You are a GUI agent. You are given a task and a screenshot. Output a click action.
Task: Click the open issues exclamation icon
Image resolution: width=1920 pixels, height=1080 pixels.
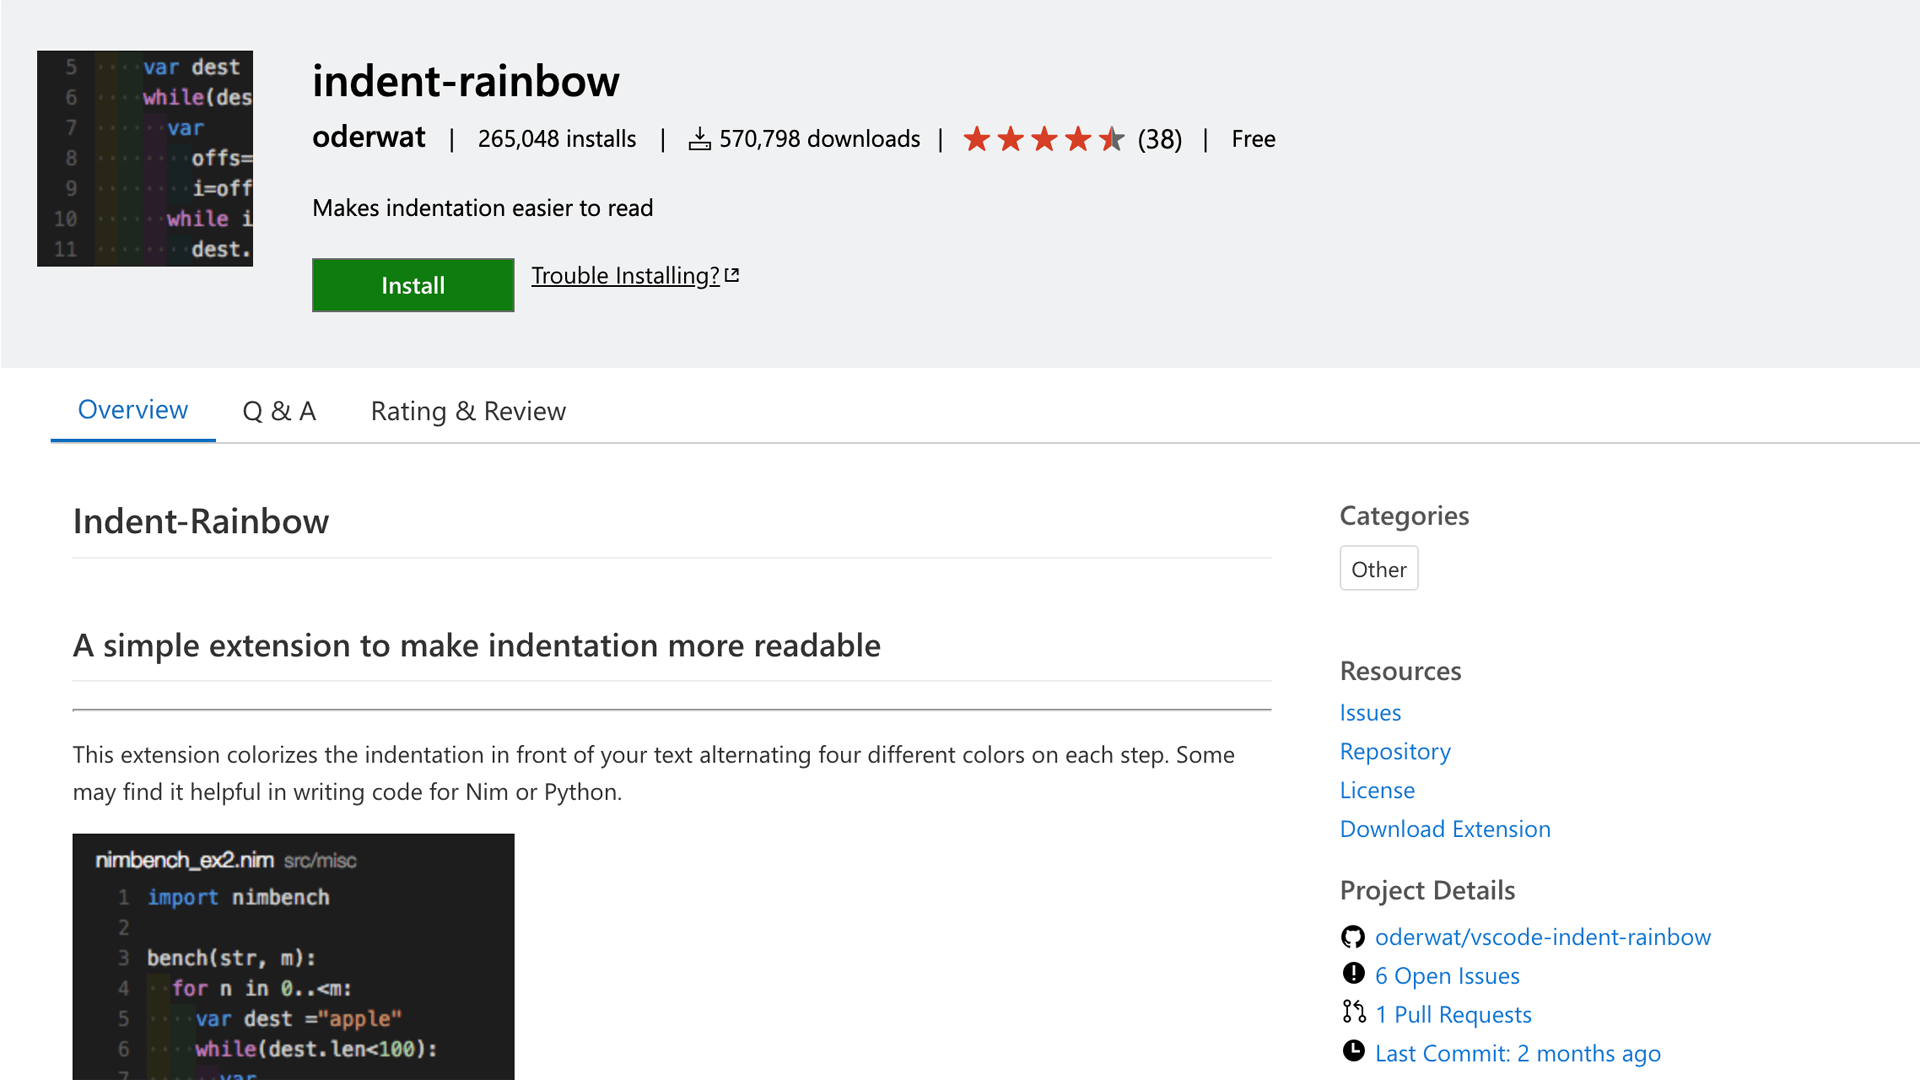click(1353, 974)
